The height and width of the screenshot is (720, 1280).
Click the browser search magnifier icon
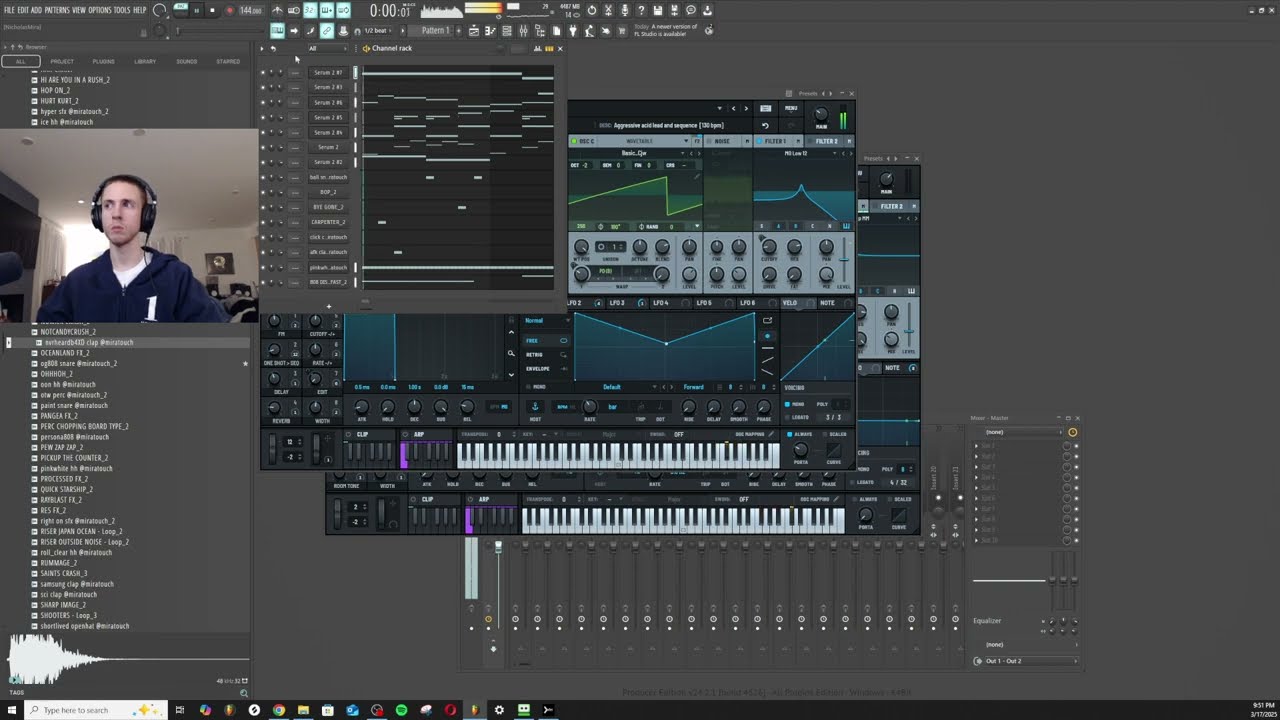click(243, 692)
